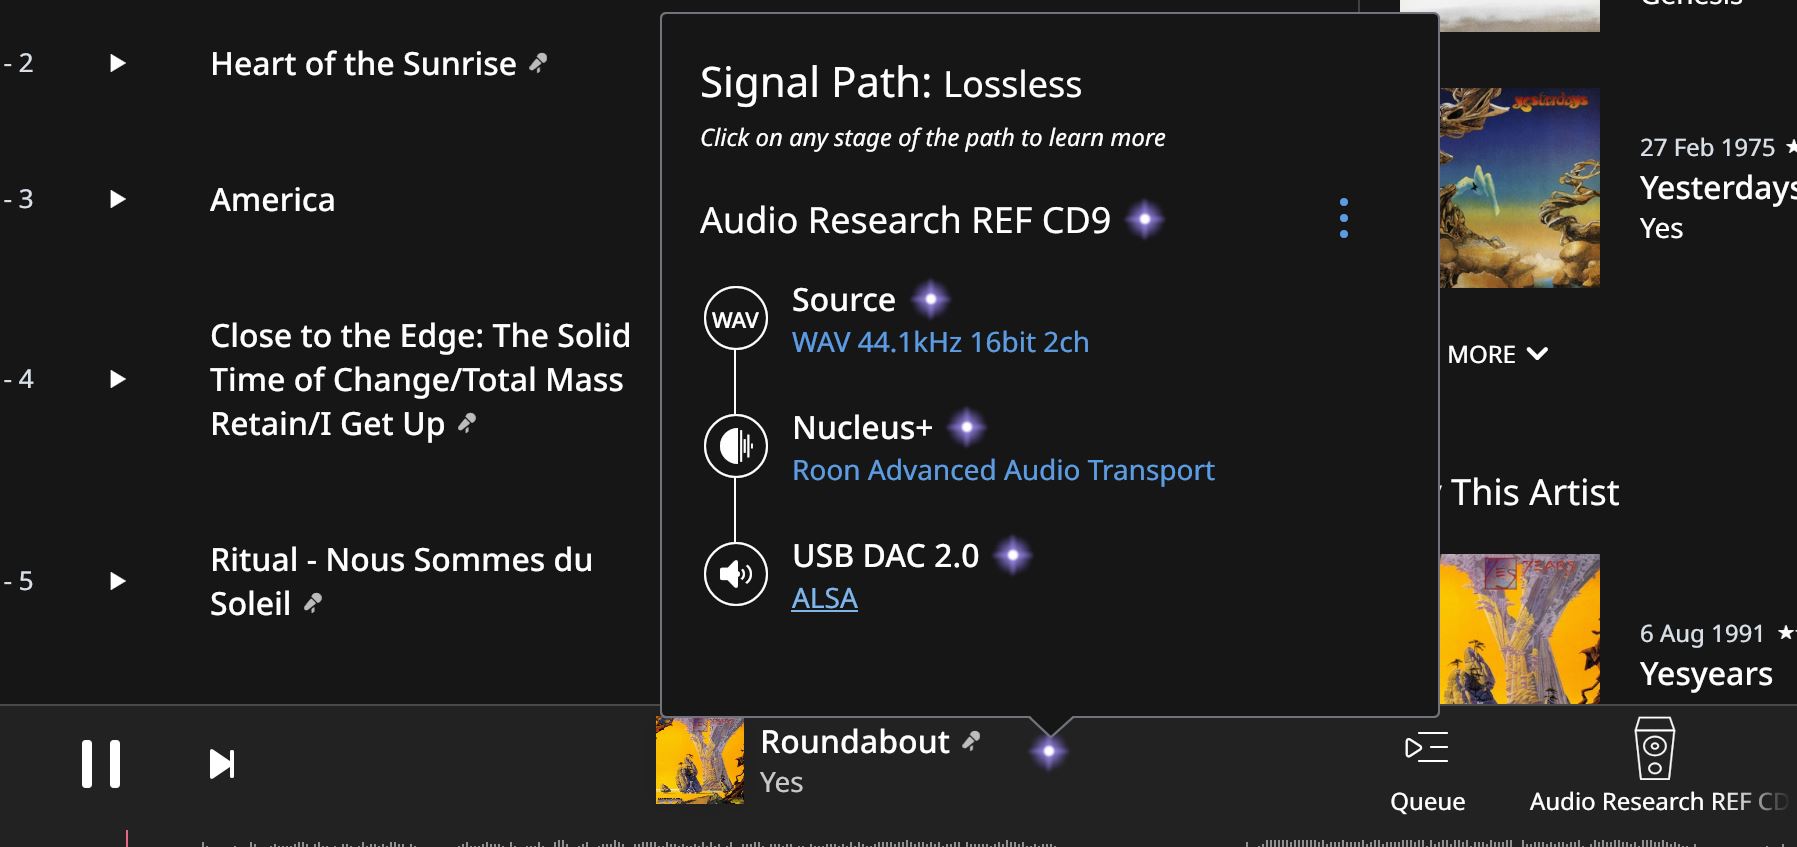Click the Nucleus+ transport stage icon

click(736, 446)
